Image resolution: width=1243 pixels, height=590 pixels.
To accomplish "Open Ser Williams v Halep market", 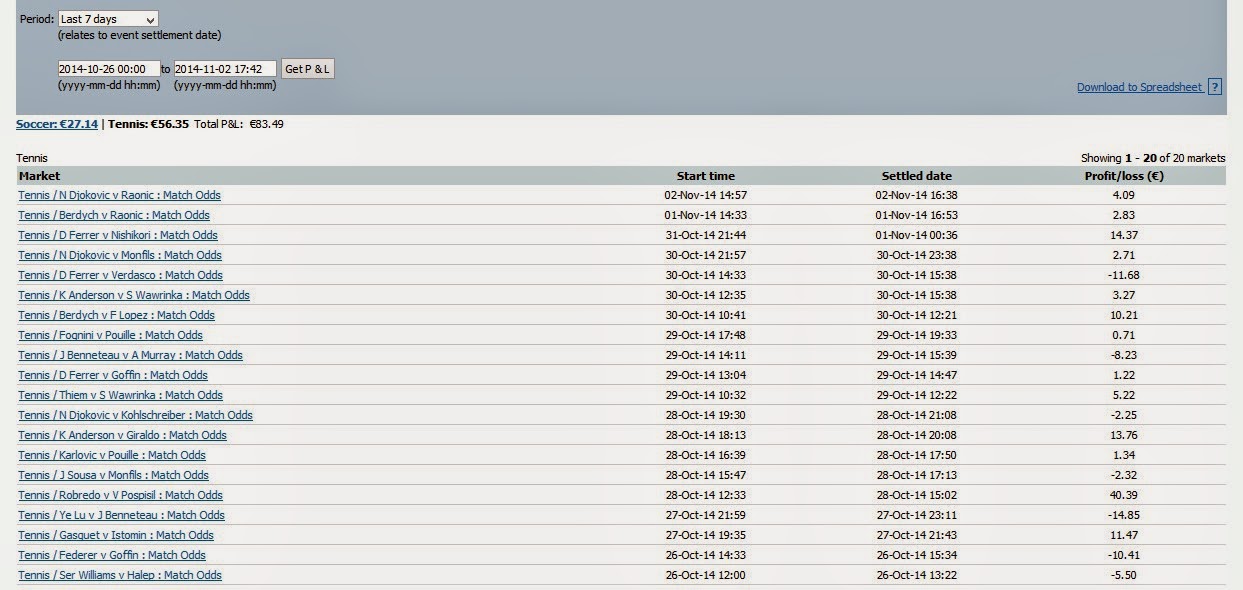I will click(x=120, y=575).
